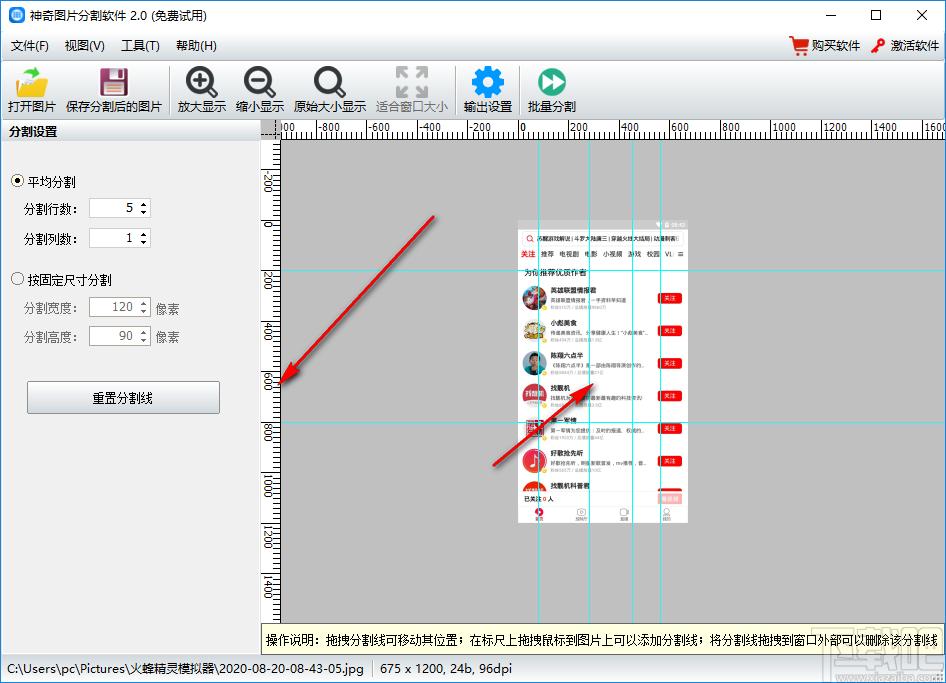Open the 帮助(H) menu
This screenshot has width=946, height=683.
click(196, 46)
